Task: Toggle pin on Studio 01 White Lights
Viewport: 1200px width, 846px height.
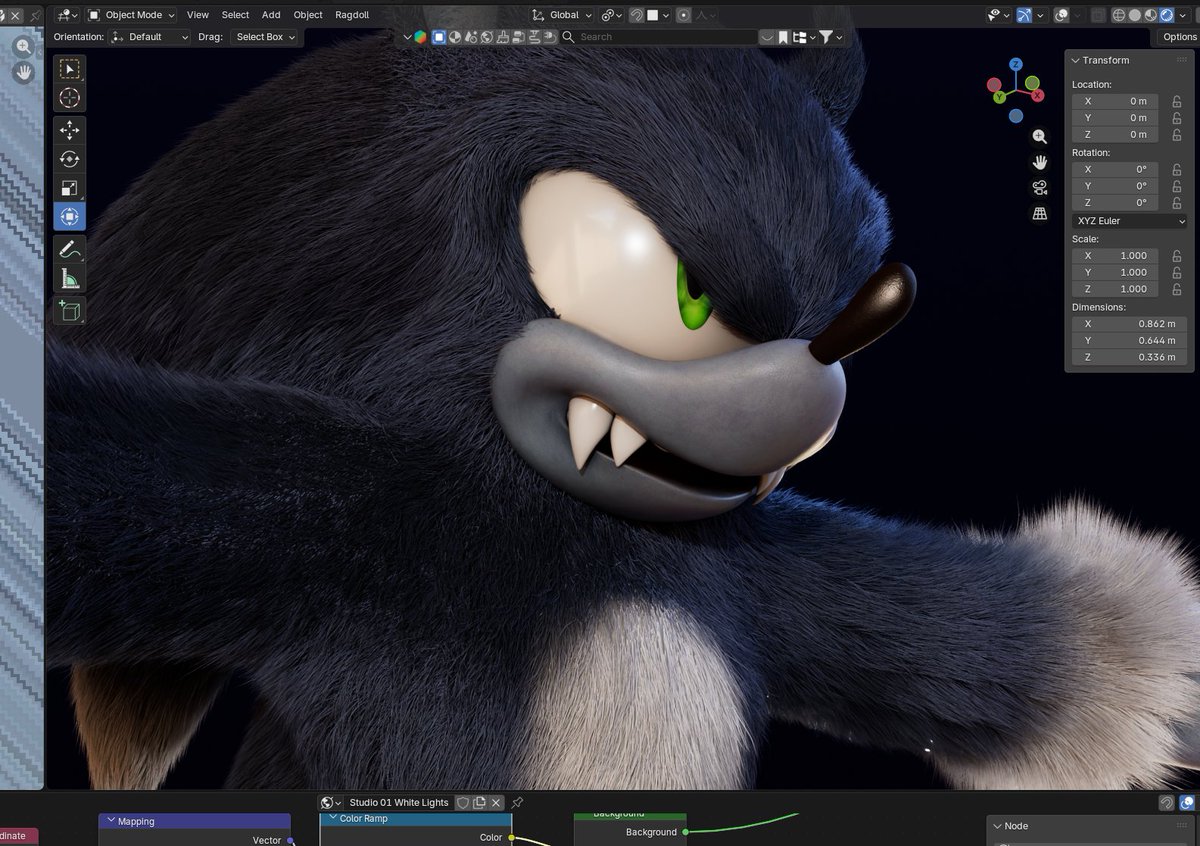Action: [517, 803]
